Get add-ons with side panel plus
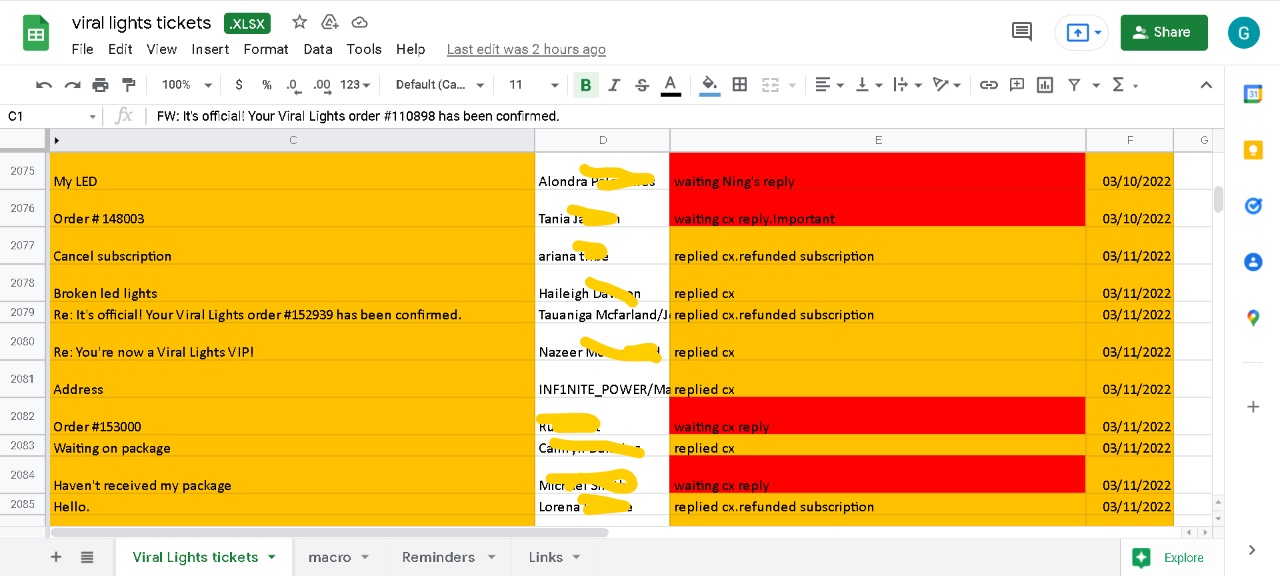1280x576 pixels. [x=1253, y=407]
